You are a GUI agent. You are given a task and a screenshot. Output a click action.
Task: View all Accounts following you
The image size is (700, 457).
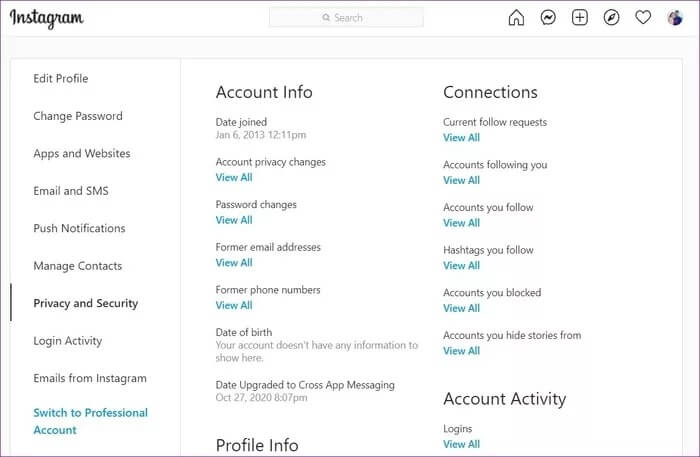461,180
